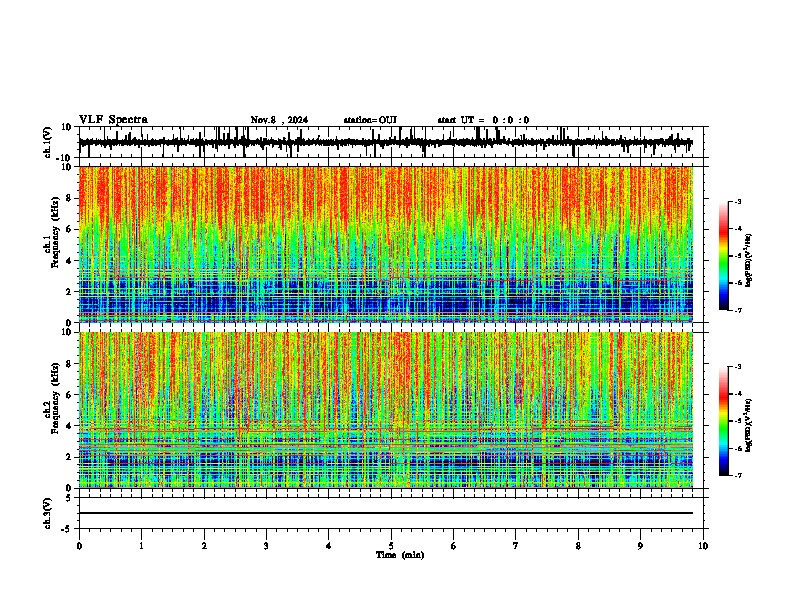Click the ch.3 flat voltage line

coord(385,513)
